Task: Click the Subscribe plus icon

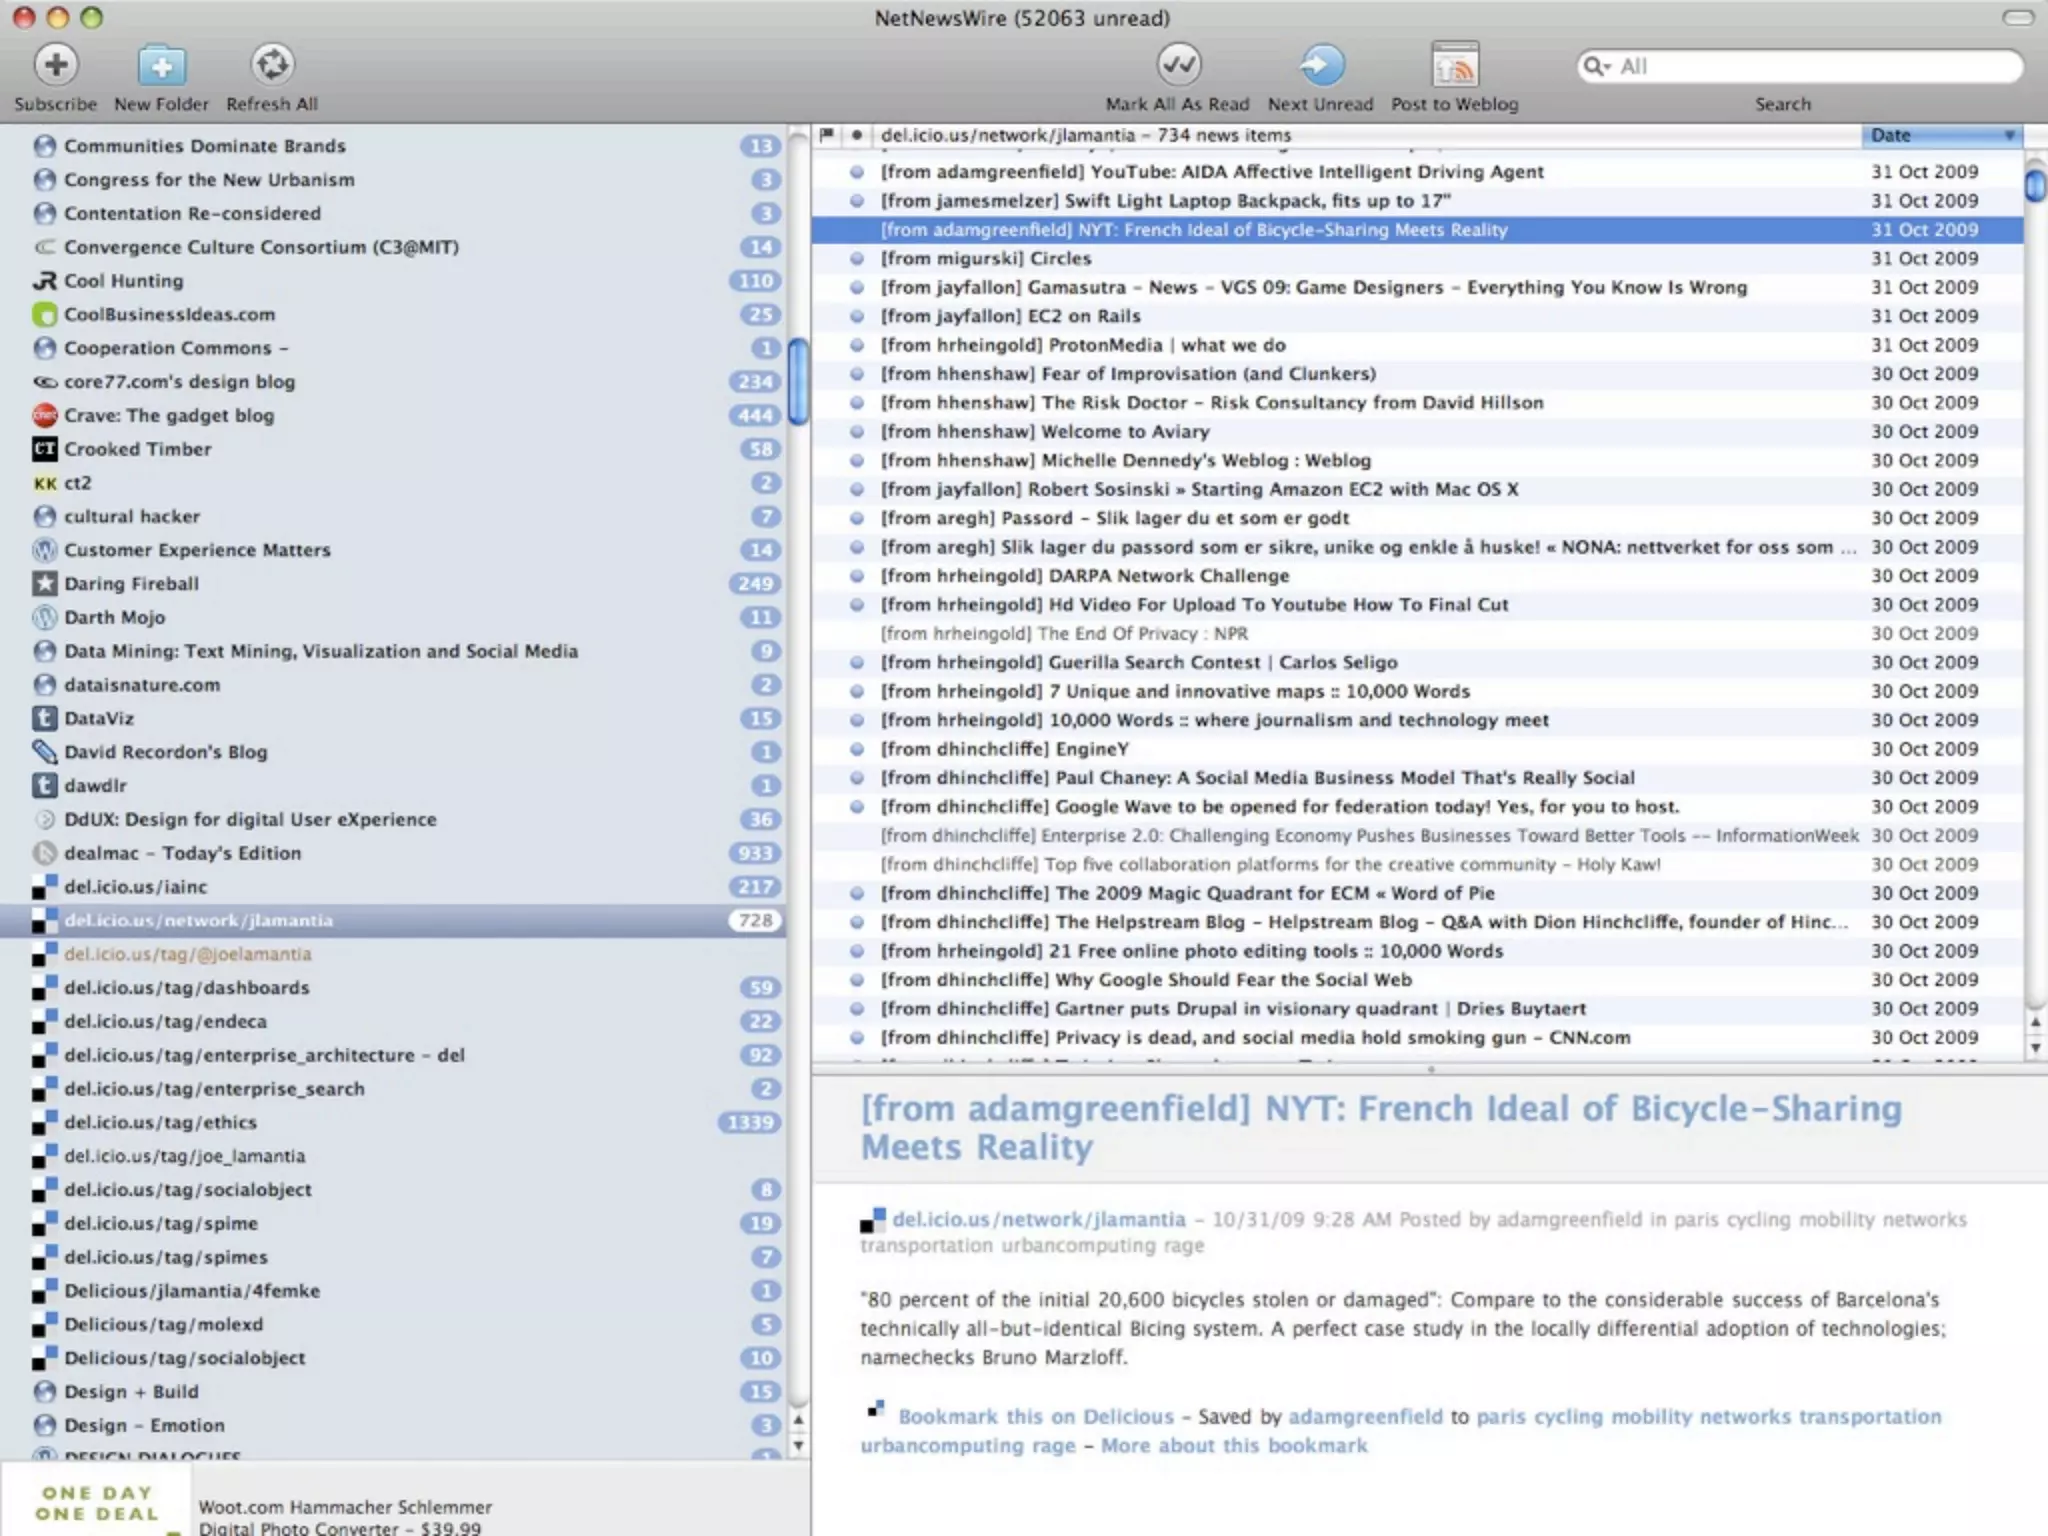Action: pos(56,66)
